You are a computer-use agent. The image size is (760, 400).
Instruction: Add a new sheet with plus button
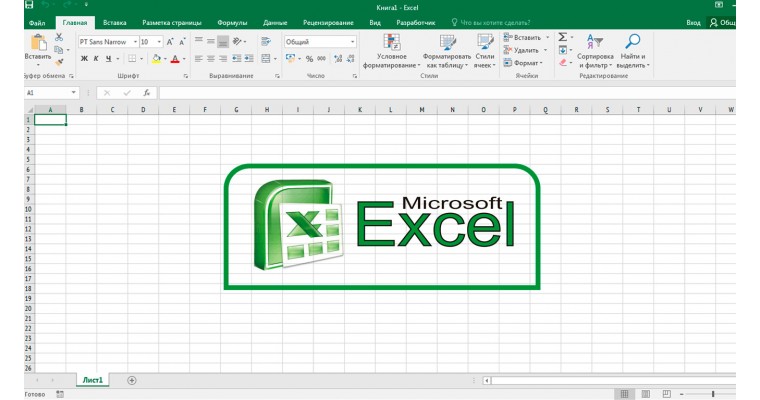(132, 380)
